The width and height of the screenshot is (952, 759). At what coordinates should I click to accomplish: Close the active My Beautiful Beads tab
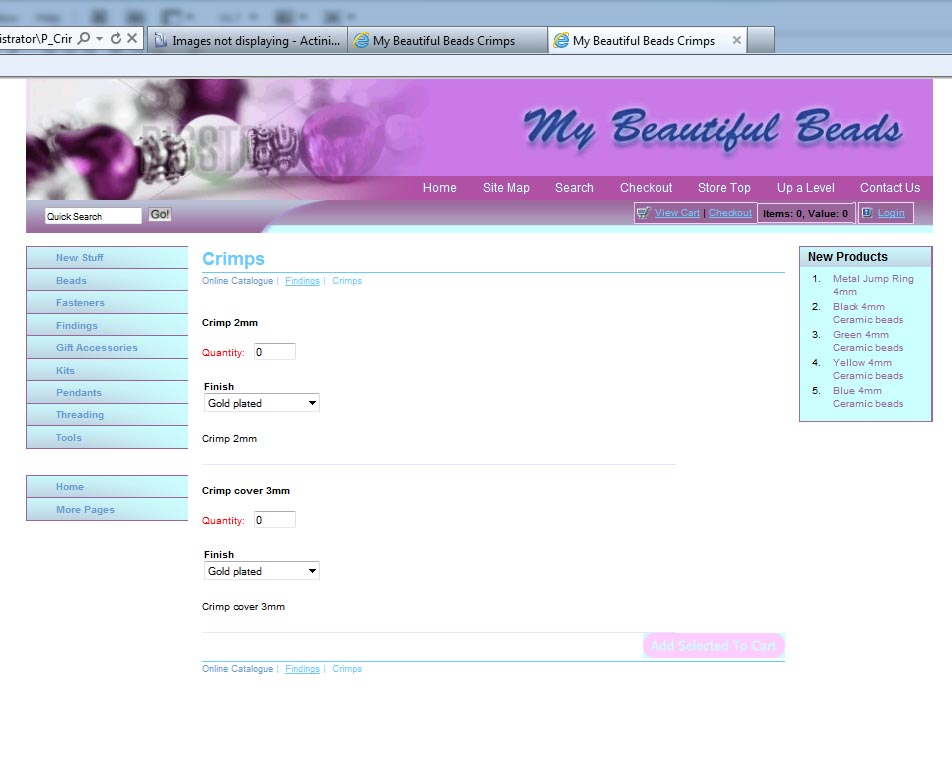click(x=737, y=41)
